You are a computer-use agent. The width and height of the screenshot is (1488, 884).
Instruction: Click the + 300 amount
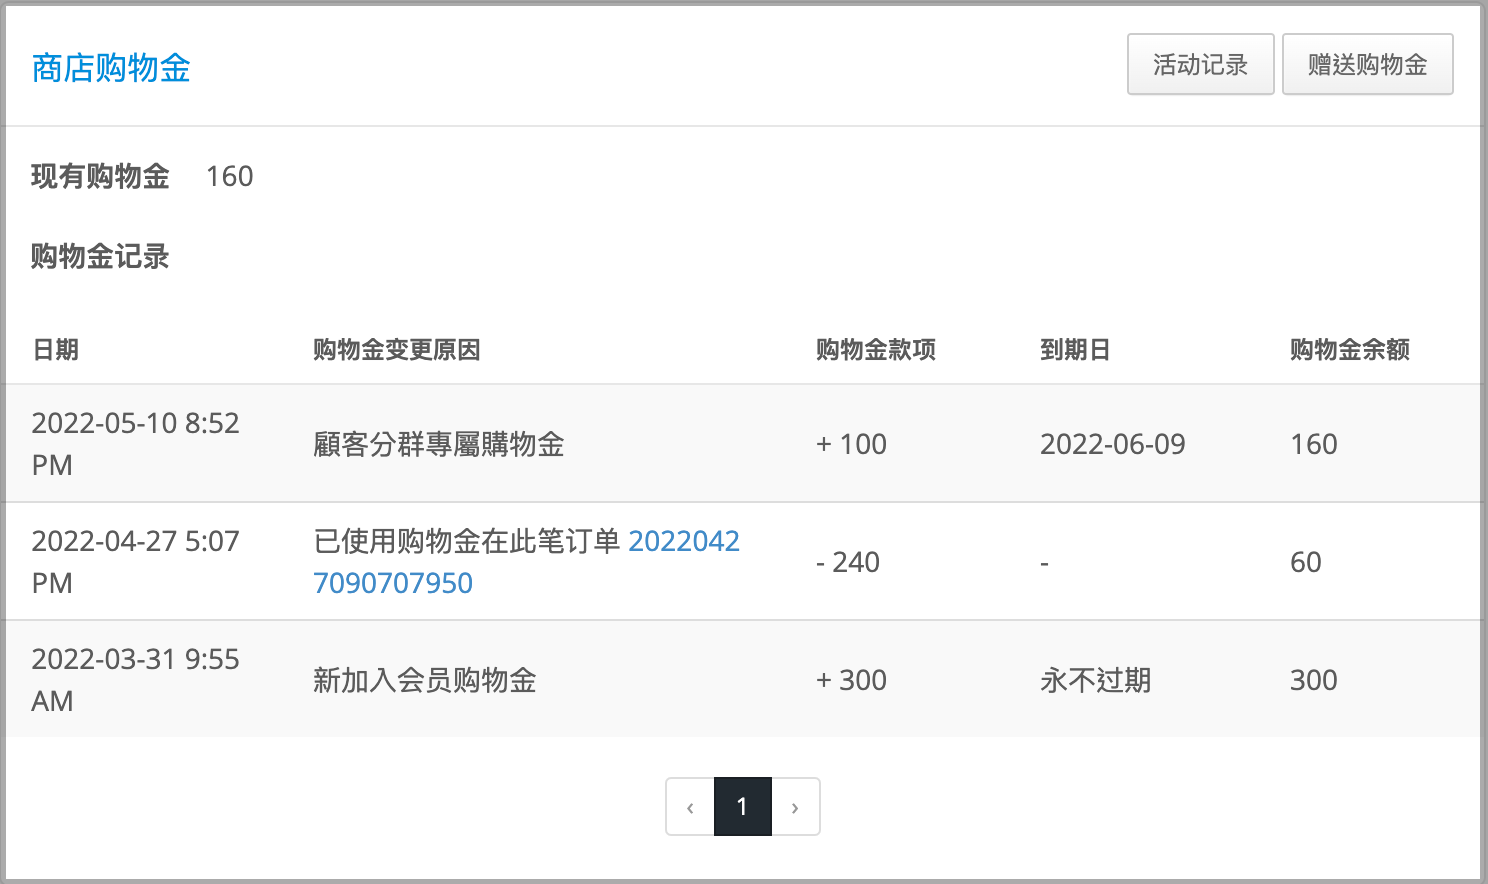click(851, 680)
